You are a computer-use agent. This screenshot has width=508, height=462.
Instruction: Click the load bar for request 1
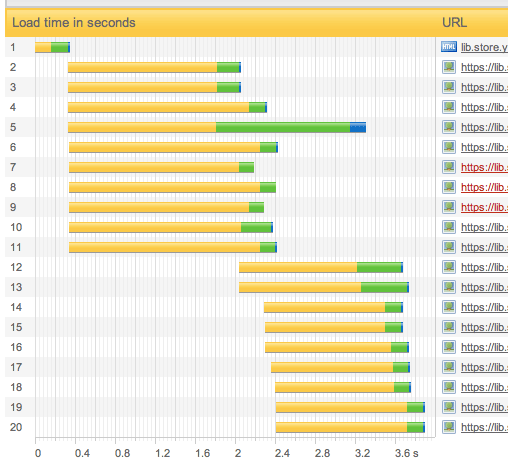pos(52,47)
